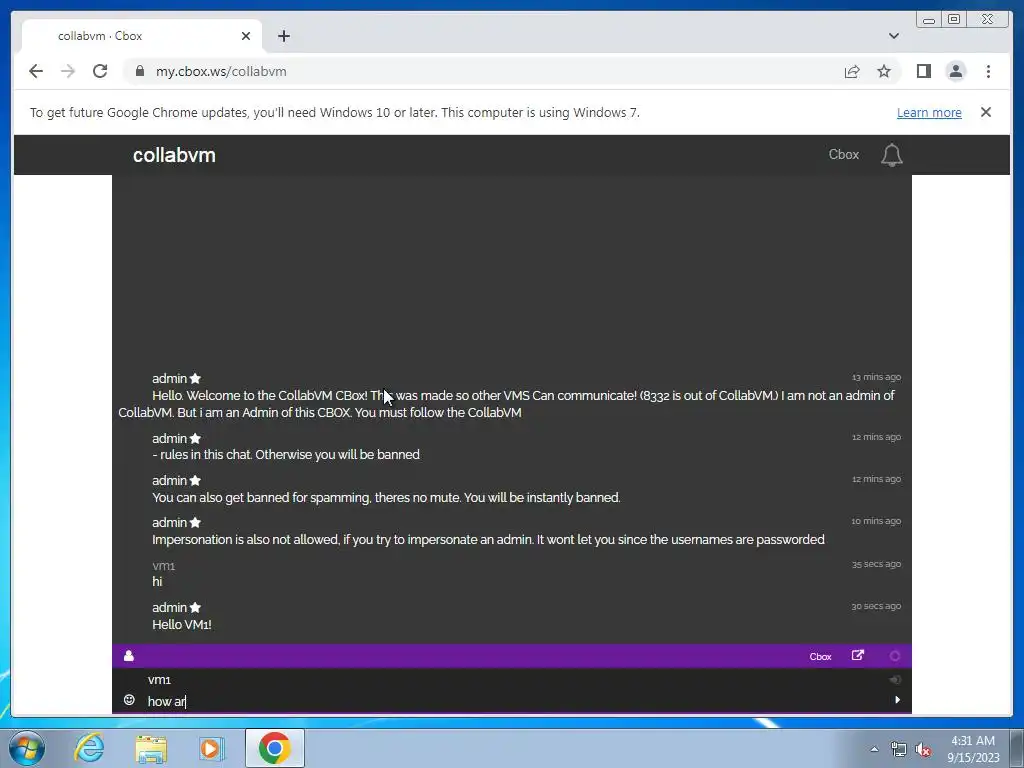Click admin name on the Hello VM1! message
Screen dimensions: 1024x768
pos(169,607)
